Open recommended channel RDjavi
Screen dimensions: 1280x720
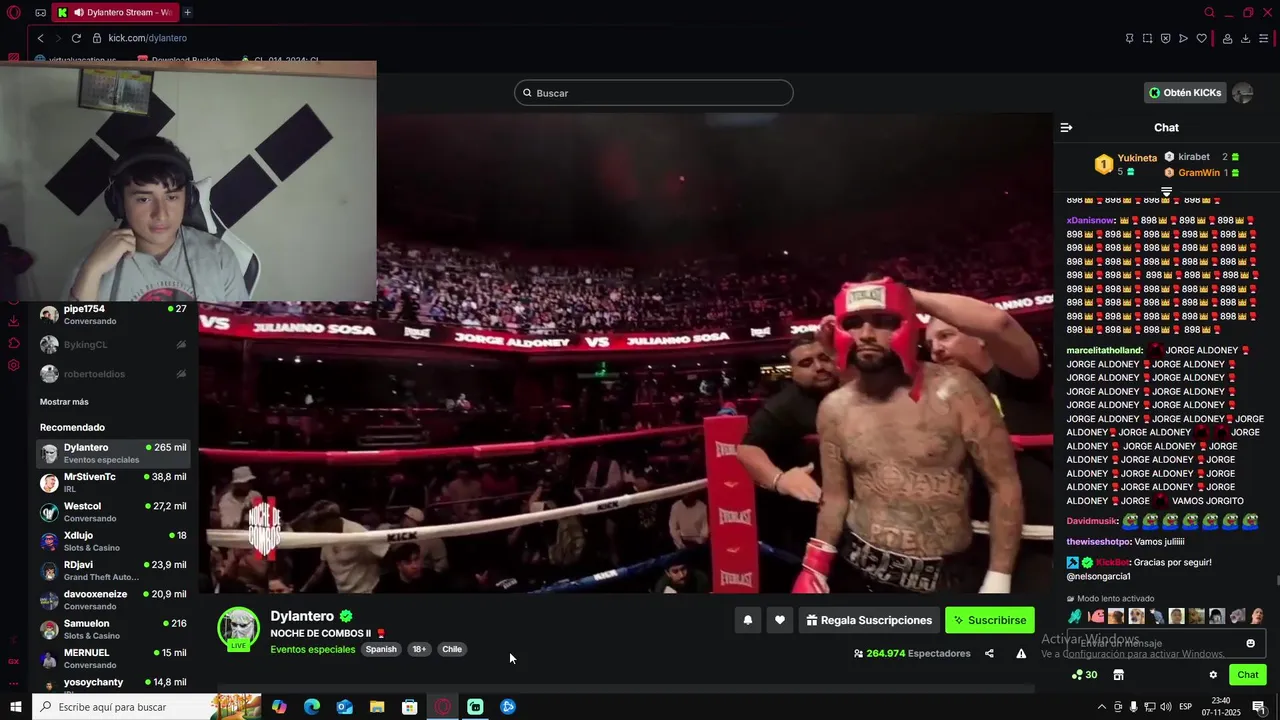[113, 570]
